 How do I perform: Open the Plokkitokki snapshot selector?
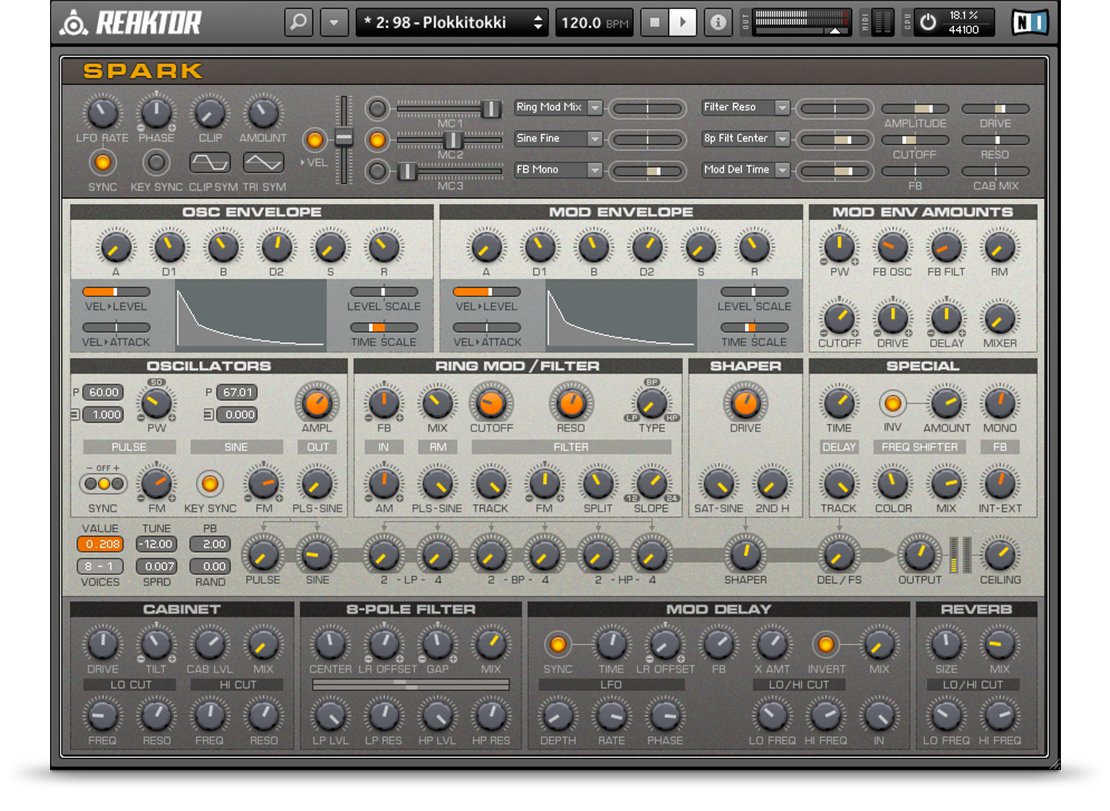coord(452,23)
